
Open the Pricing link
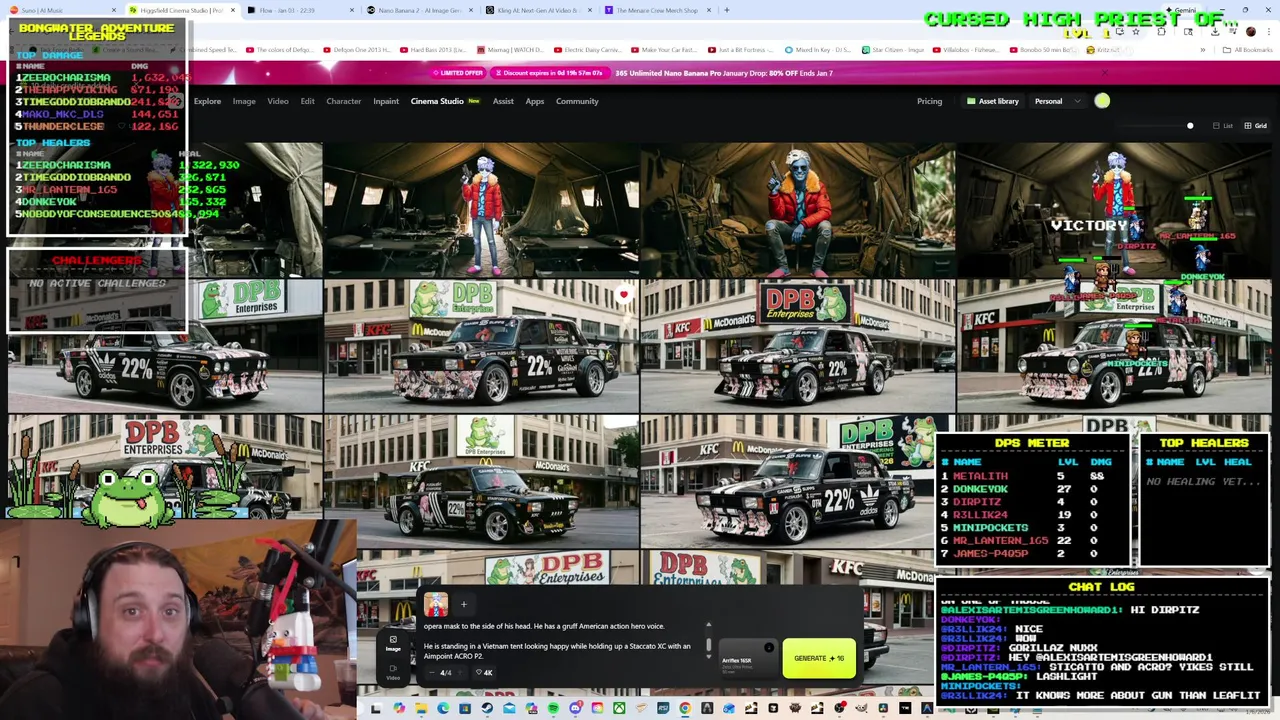[x=929, y=101]
